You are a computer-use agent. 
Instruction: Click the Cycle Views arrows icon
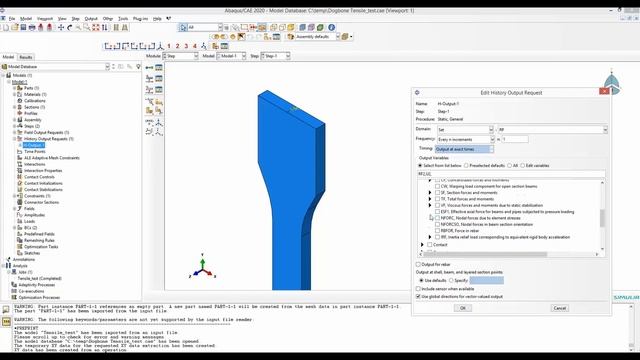click(x=104, y=27)
